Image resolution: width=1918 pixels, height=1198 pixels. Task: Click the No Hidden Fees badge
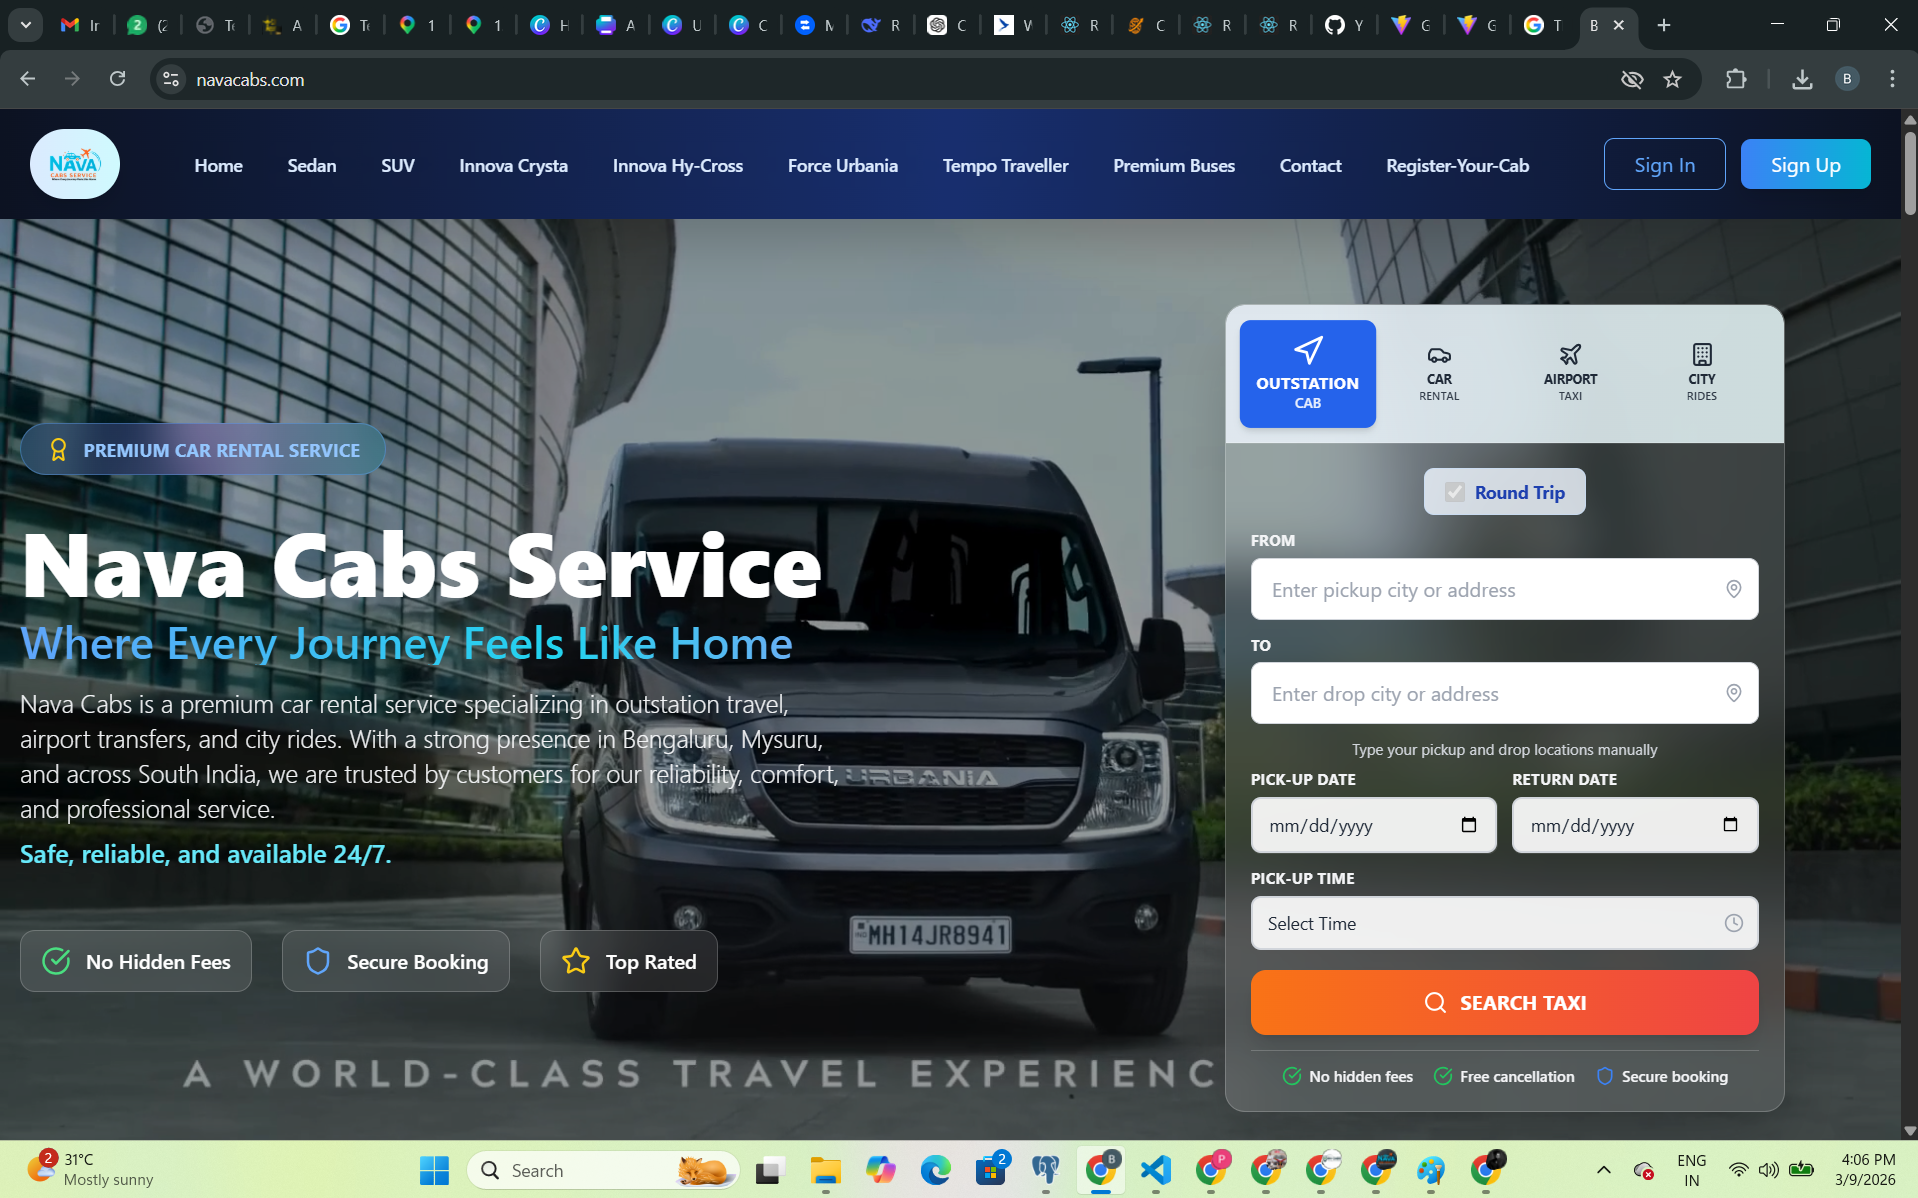click(x=136, y=961)
